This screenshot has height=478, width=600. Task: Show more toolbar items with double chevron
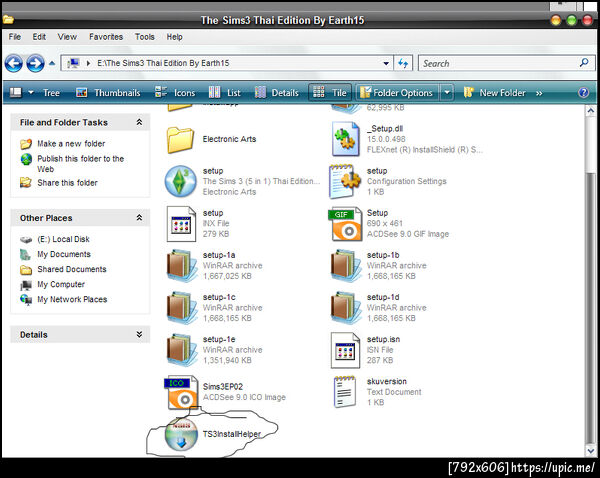539,93
